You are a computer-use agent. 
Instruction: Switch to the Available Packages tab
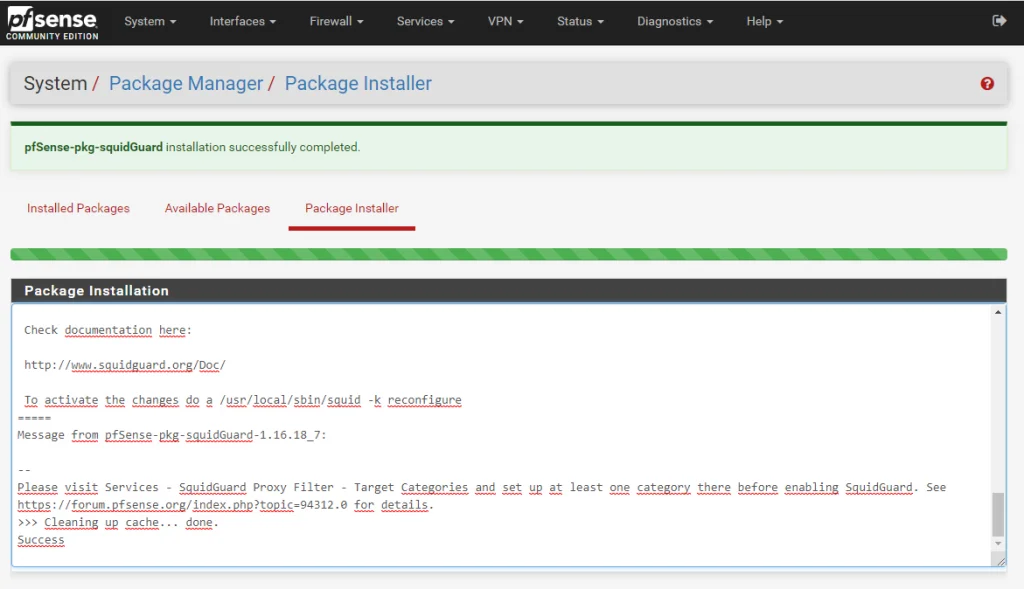(x=217, y=208)
